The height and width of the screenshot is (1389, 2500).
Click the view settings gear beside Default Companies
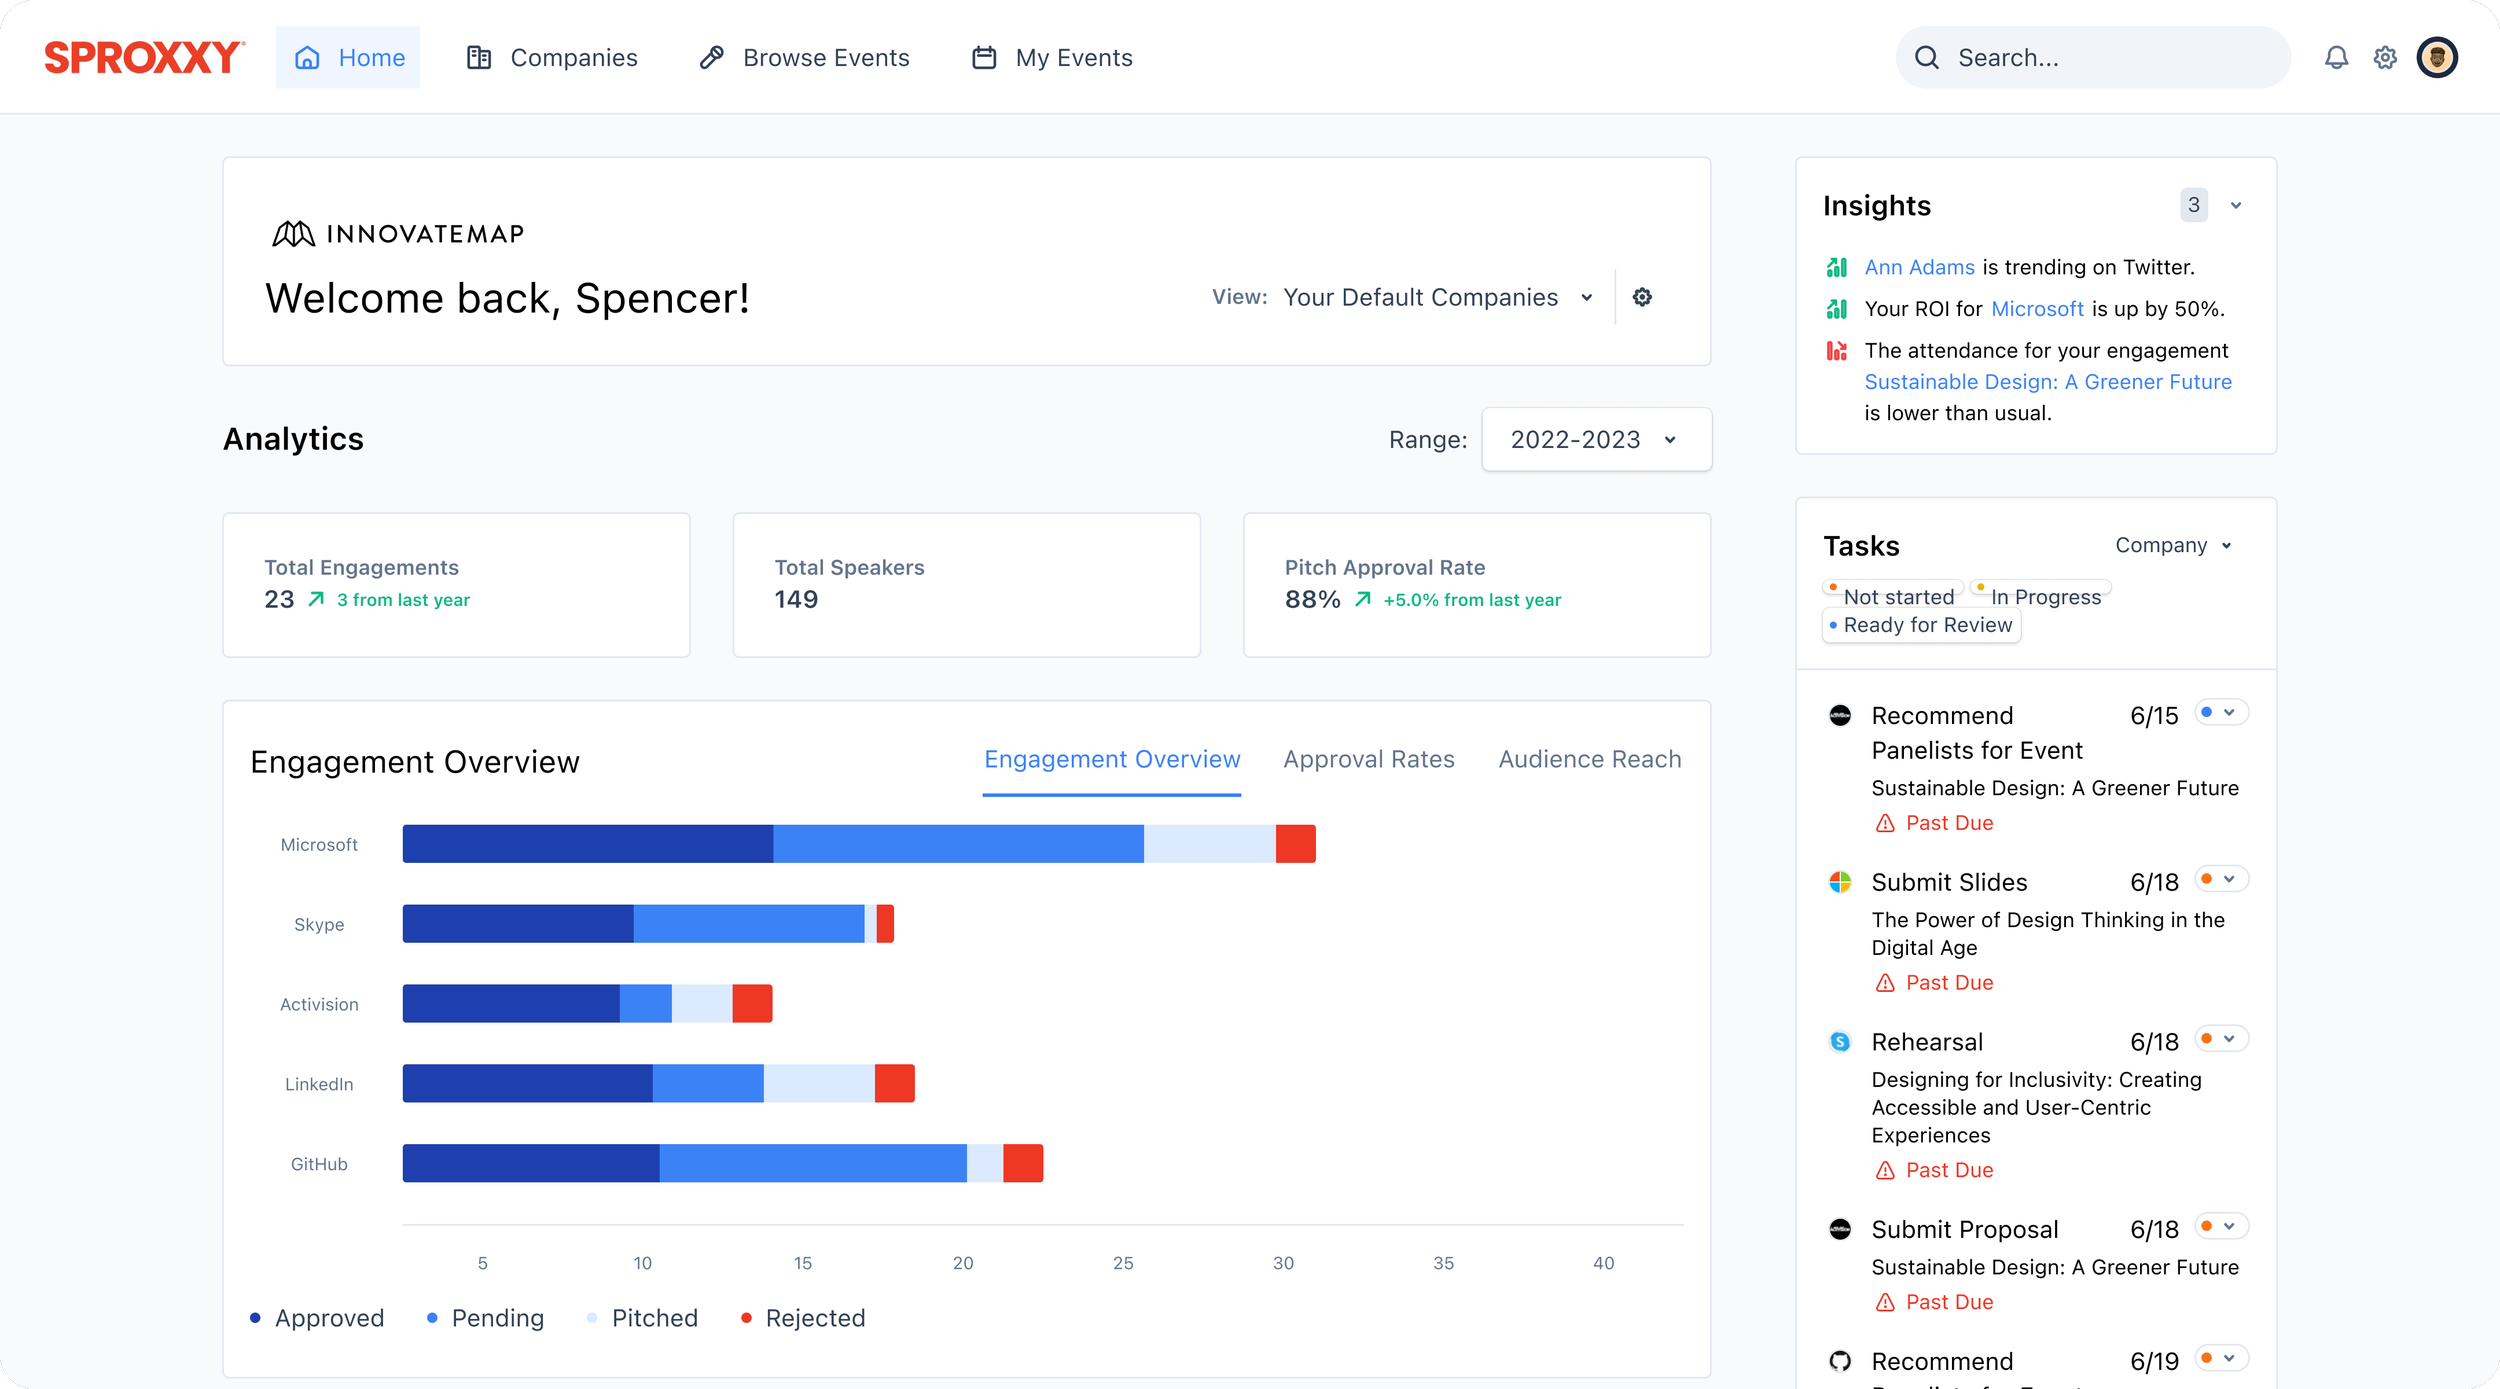click(1642, 297)
